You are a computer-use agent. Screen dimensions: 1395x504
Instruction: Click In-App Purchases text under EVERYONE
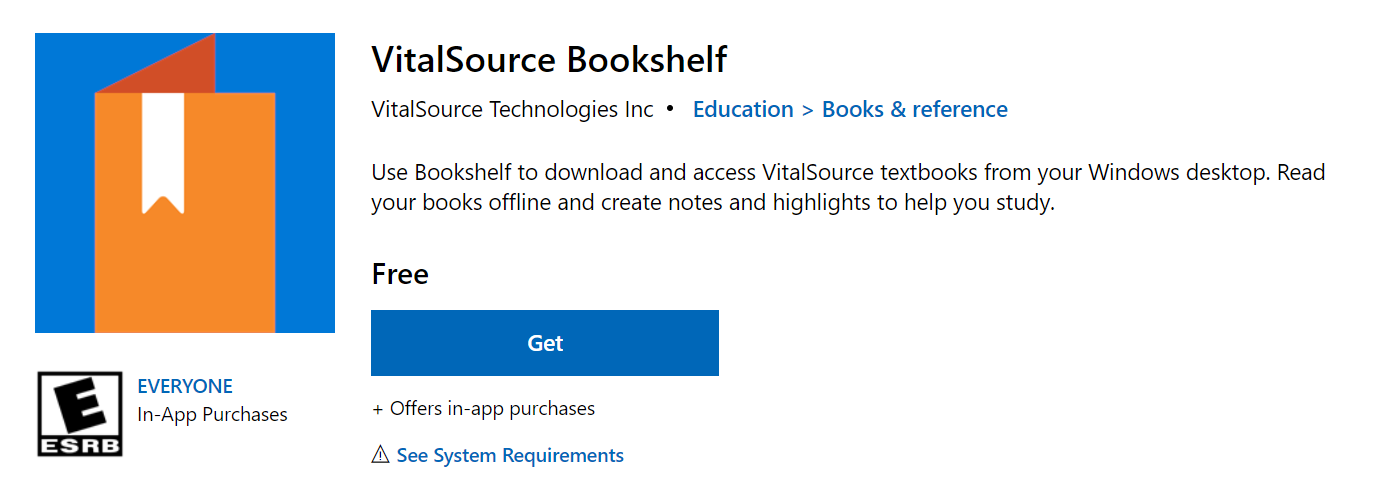coord(212,414)
